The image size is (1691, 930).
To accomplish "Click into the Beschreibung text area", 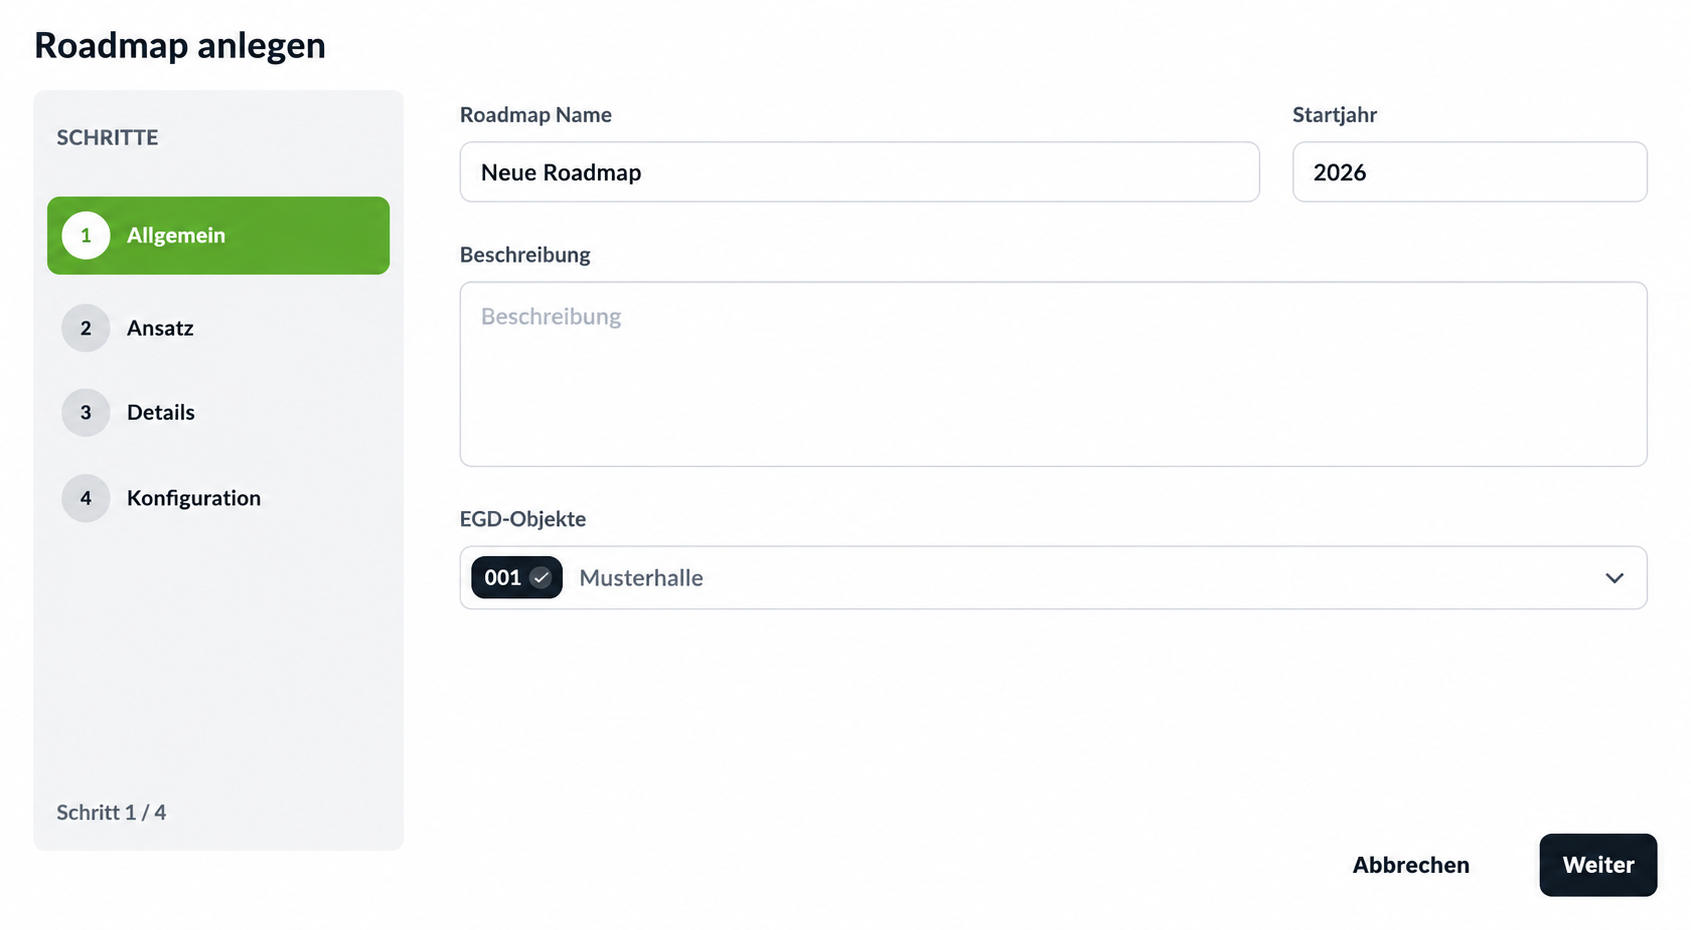I will pyautogui.click(x=1053, y=374).
